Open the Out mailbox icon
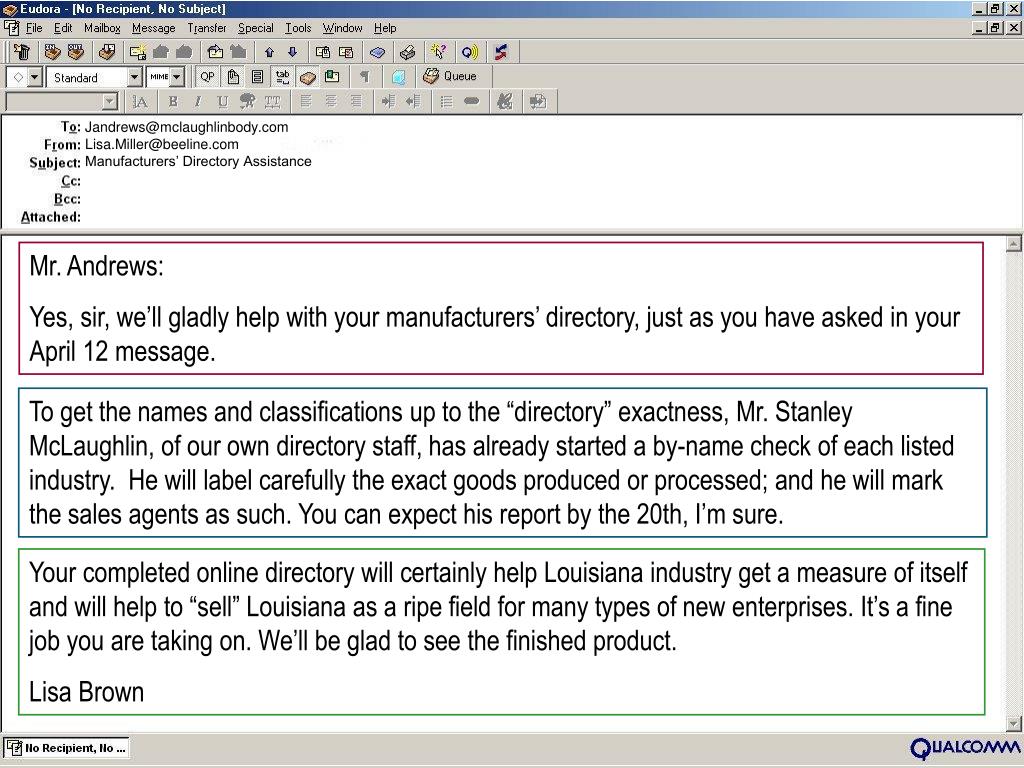Screen dimensions: 1024x768 pos(76,52)
